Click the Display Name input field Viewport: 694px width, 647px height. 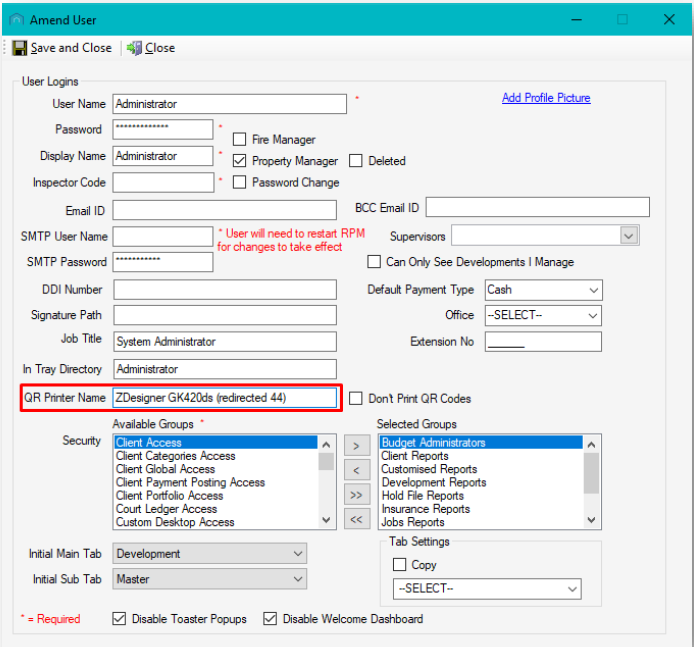tap(163, 156)
